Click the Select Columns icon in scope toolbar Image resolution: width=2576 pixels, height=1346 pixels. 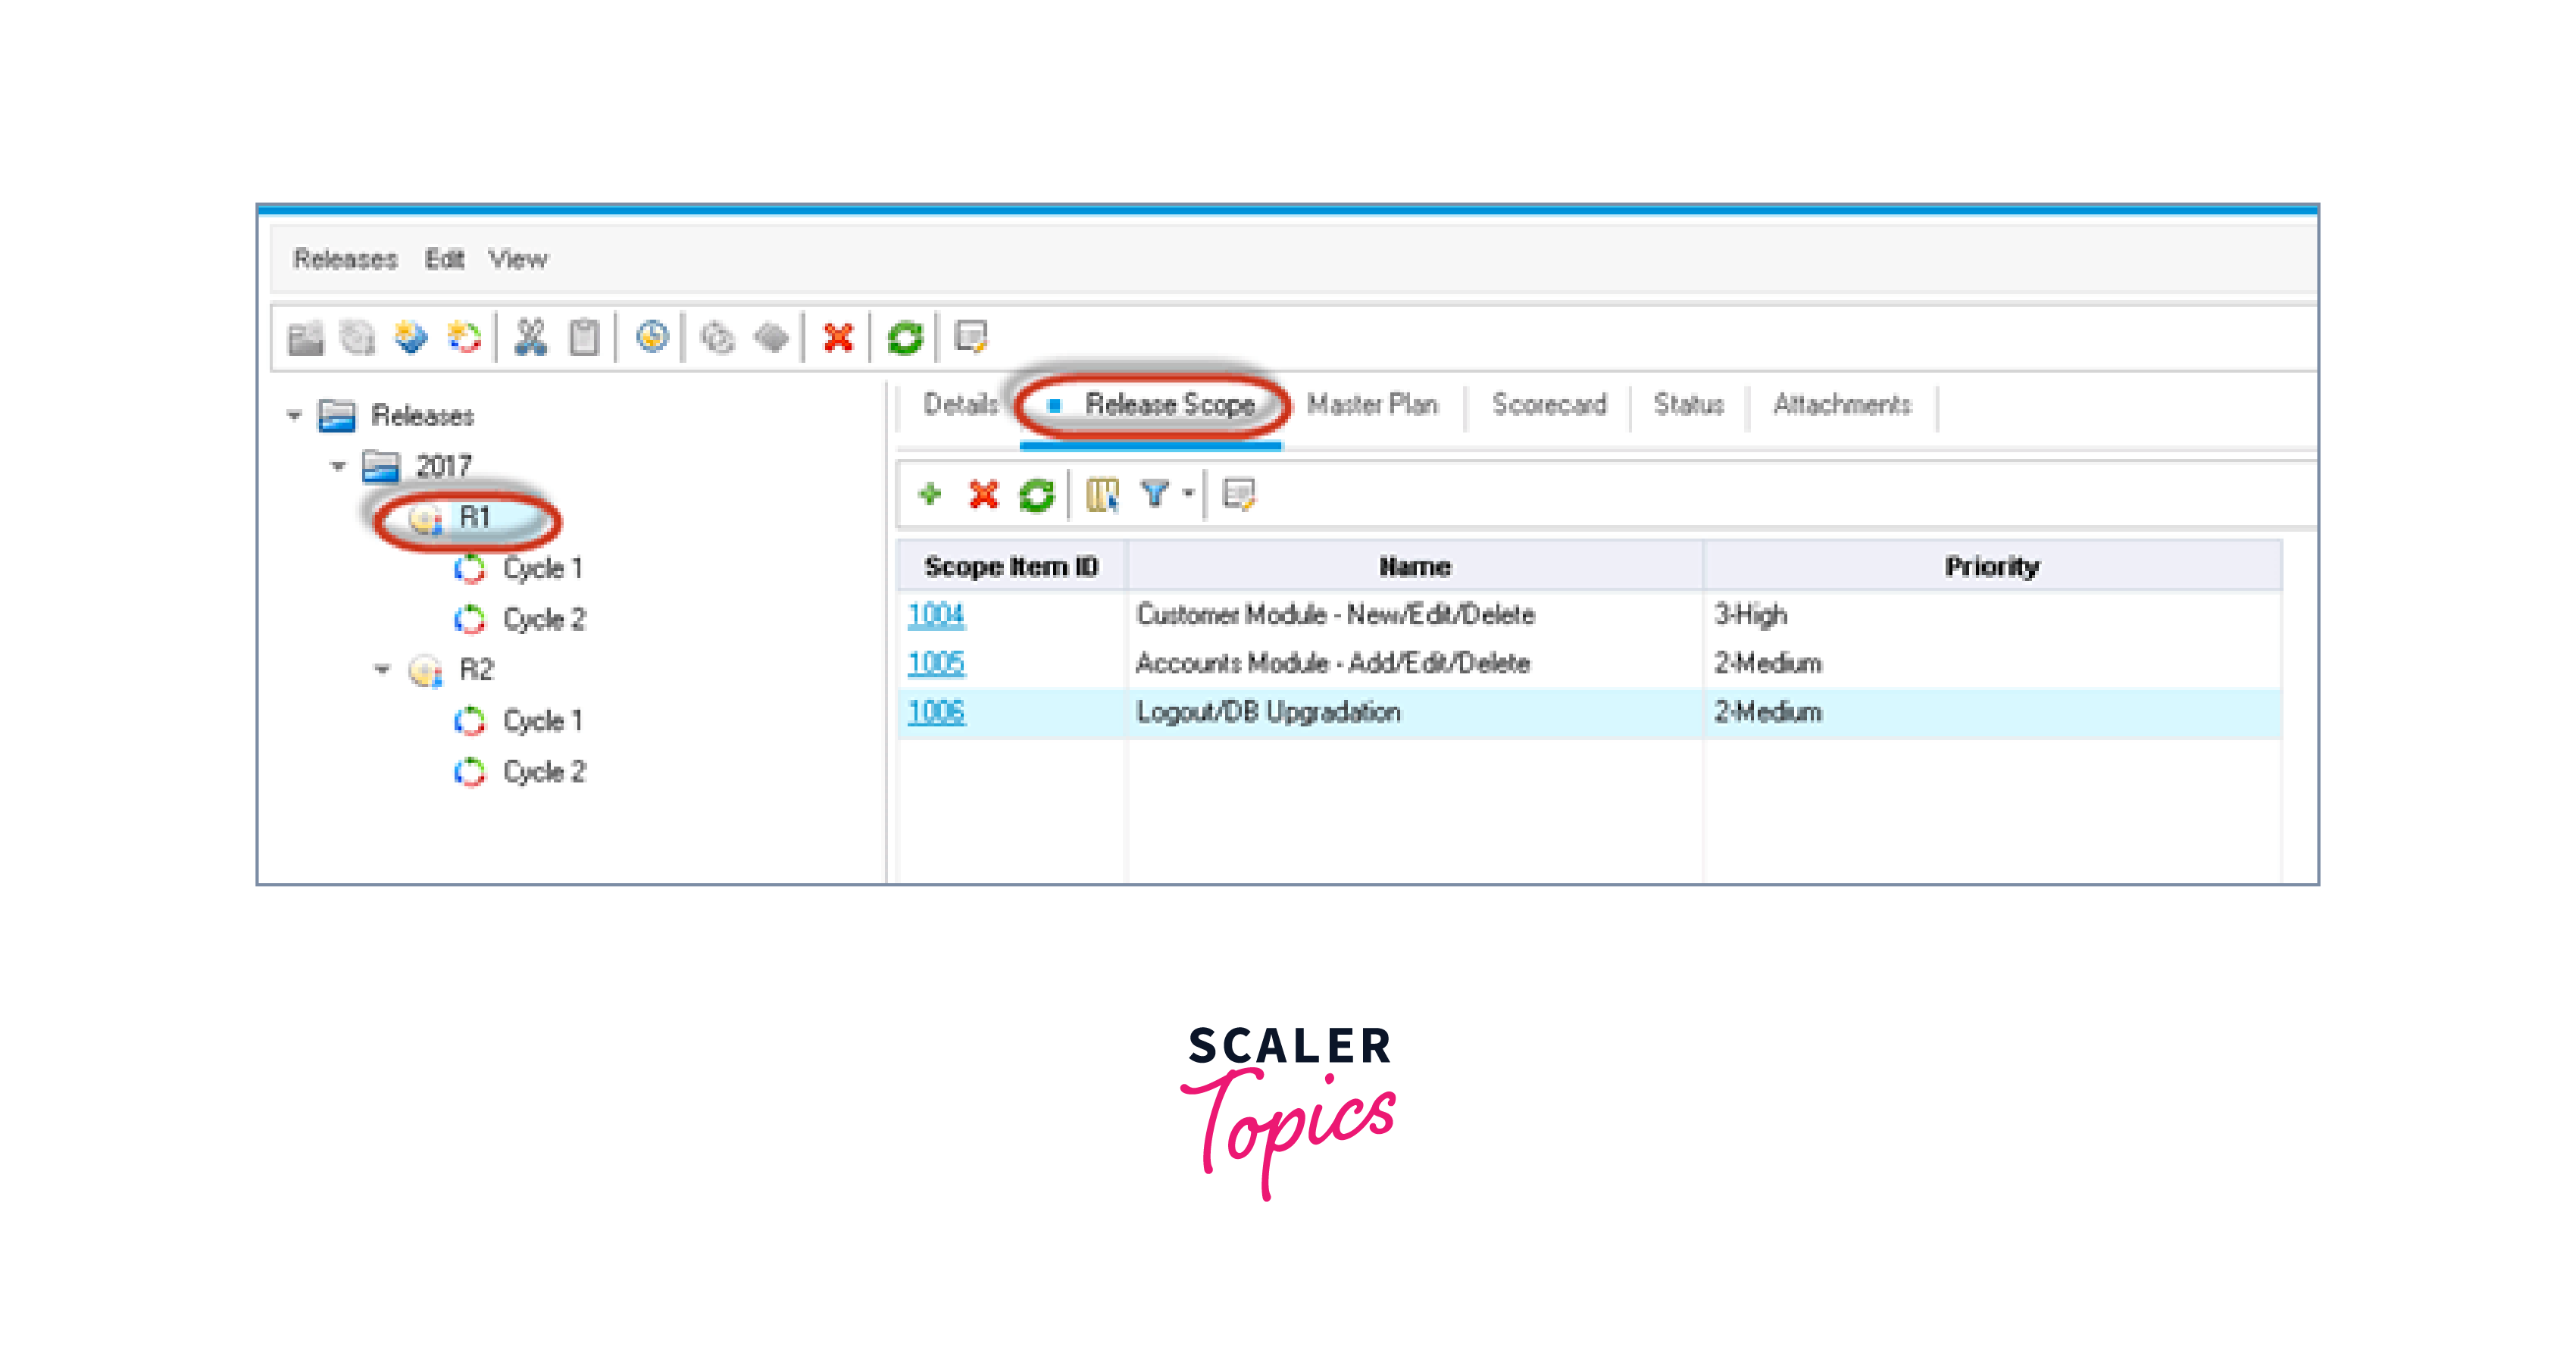pyautogui.click(x=1102, y=494)
